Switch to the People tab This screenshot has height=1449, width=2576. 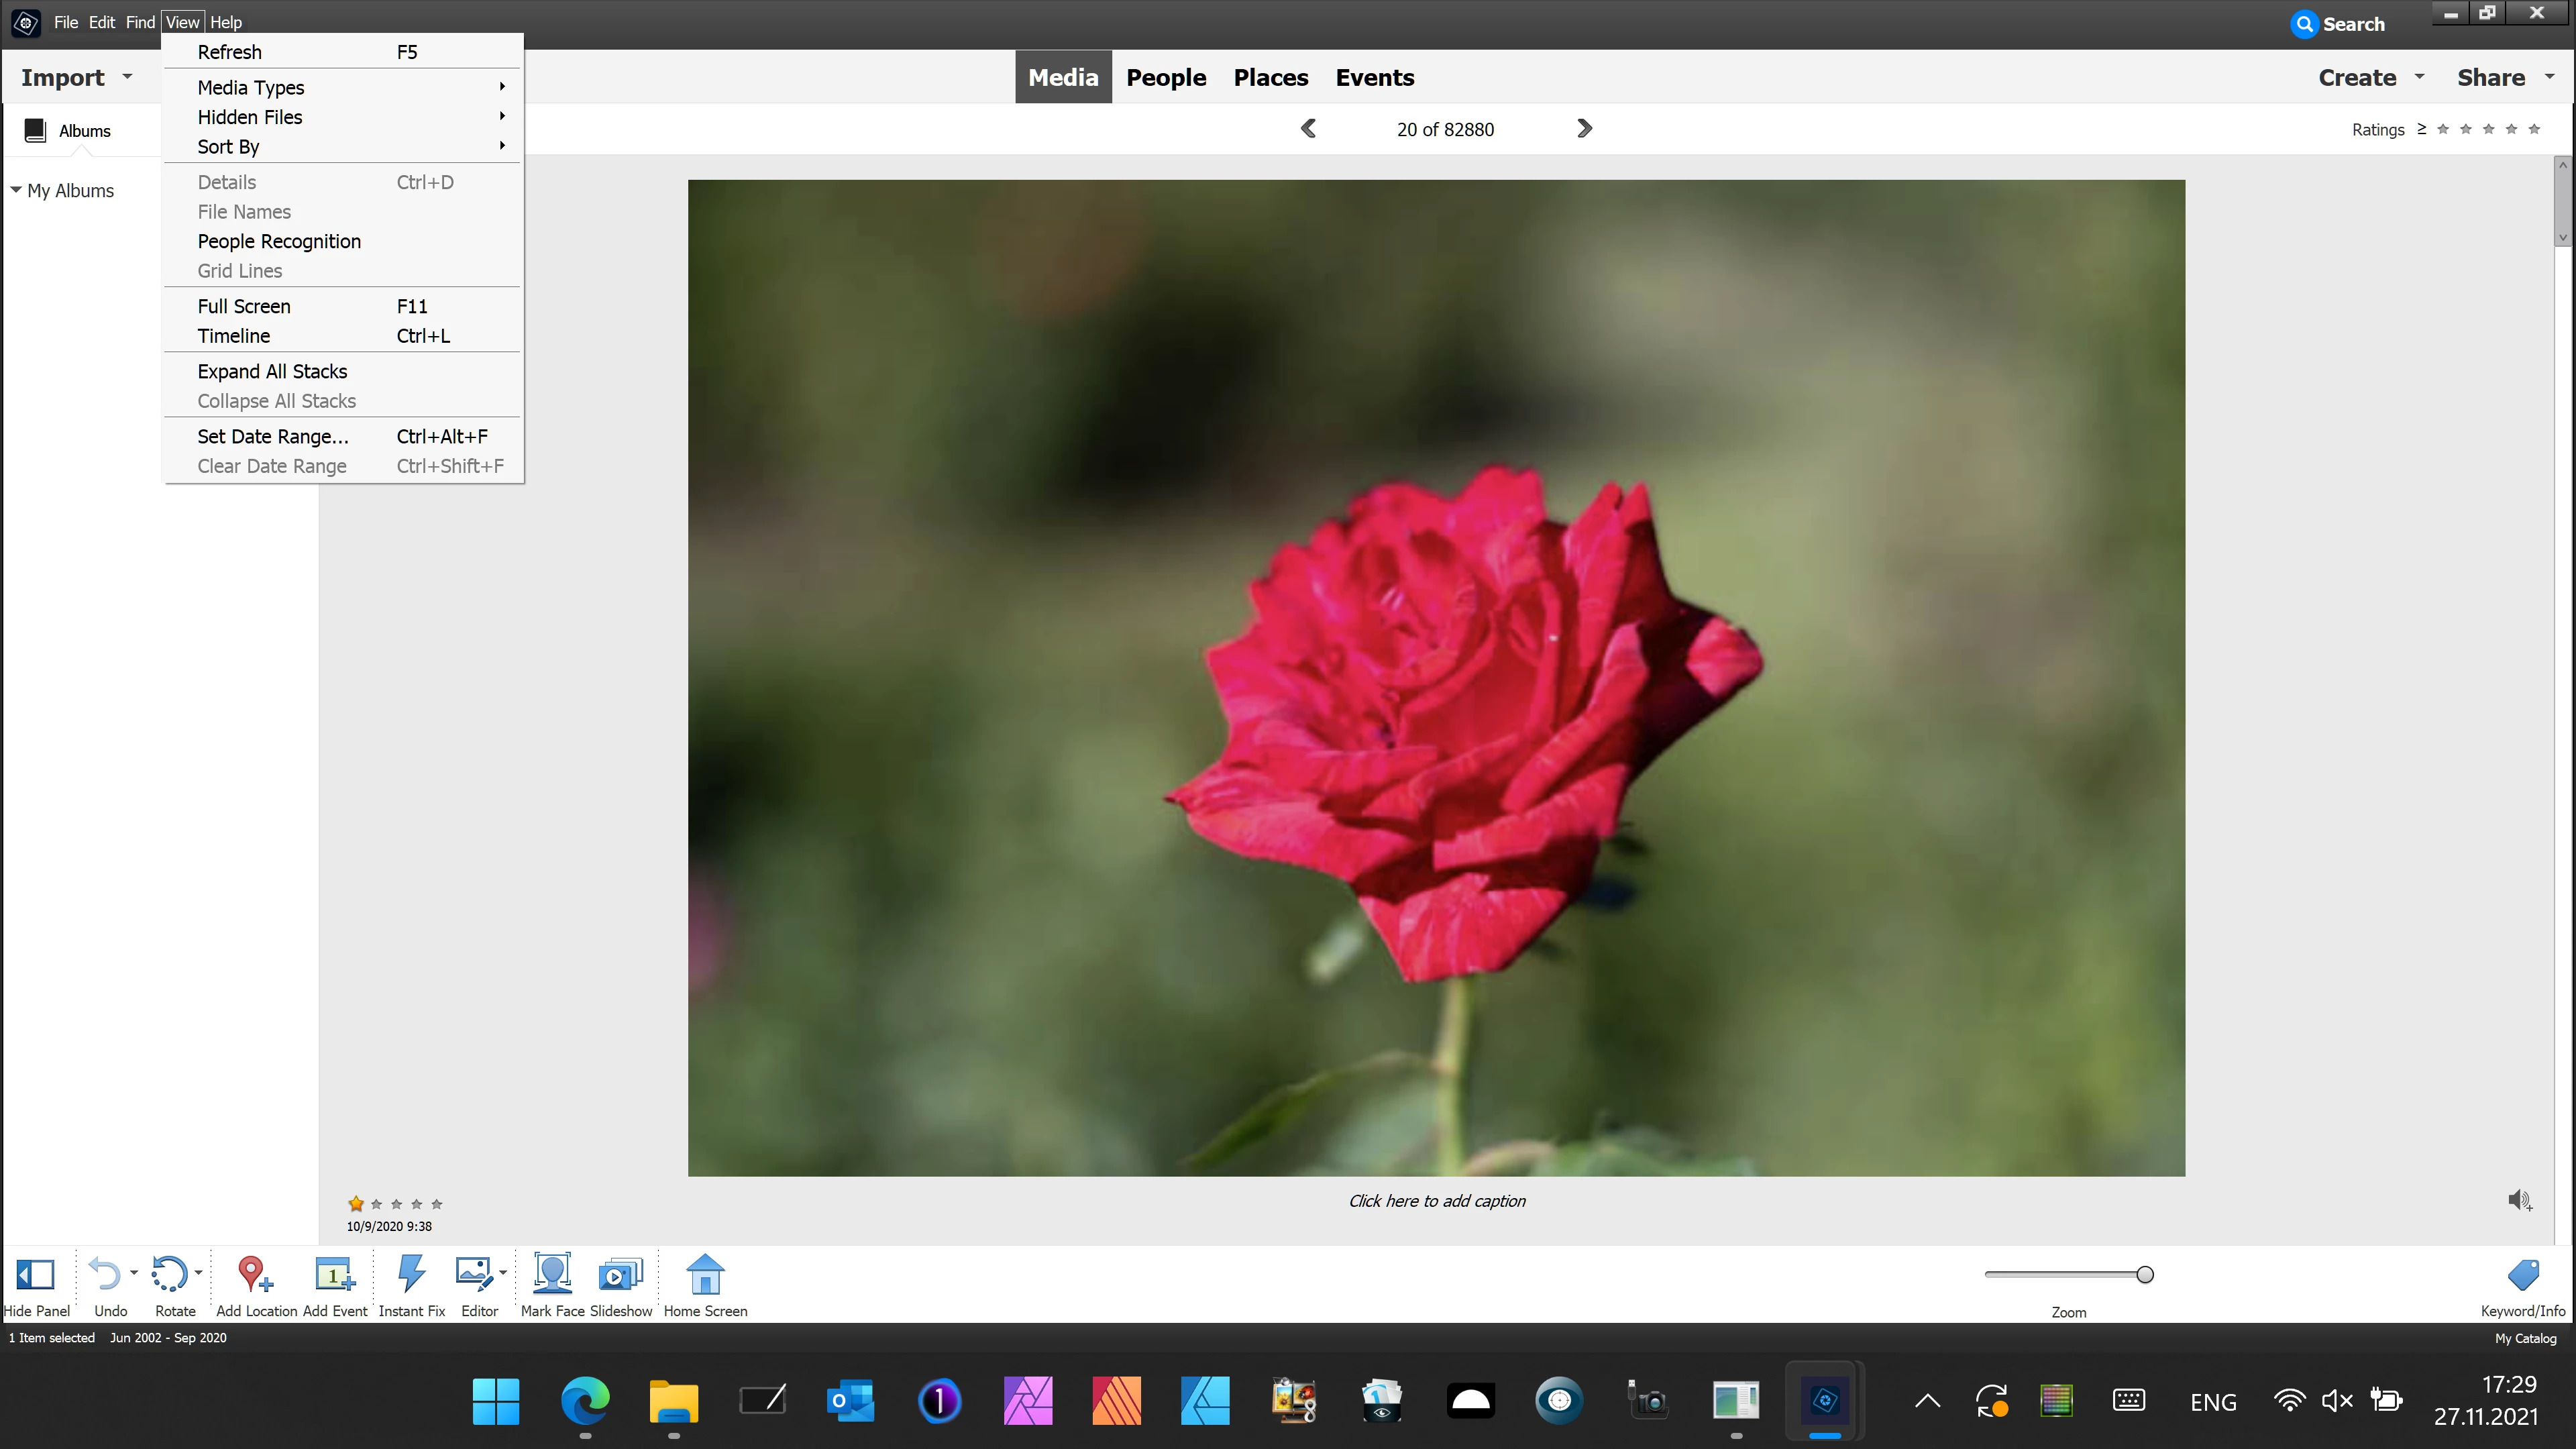tap(1166, 77)
